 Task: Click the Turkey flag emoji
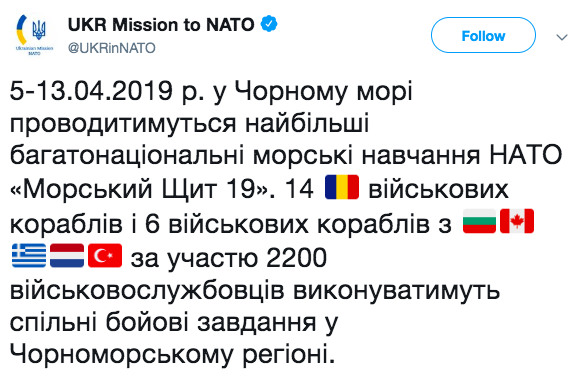coord(105,255)
